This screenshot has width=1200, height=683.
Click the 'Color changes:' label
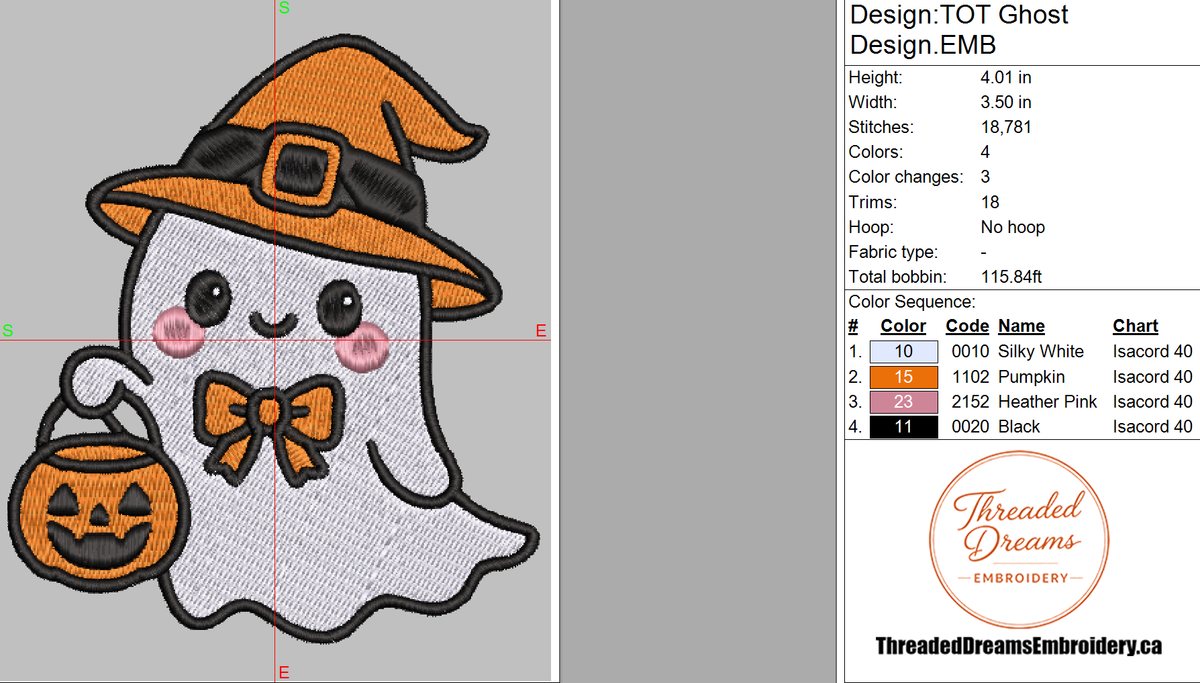(906, 177)
